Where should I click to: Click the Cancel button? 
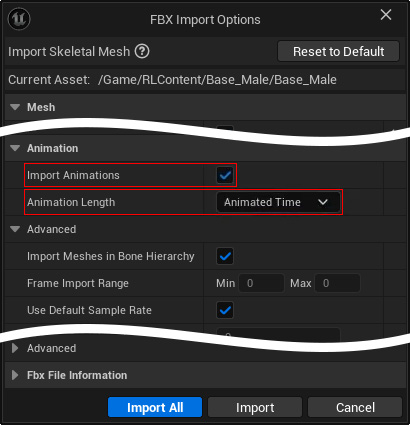355,407
